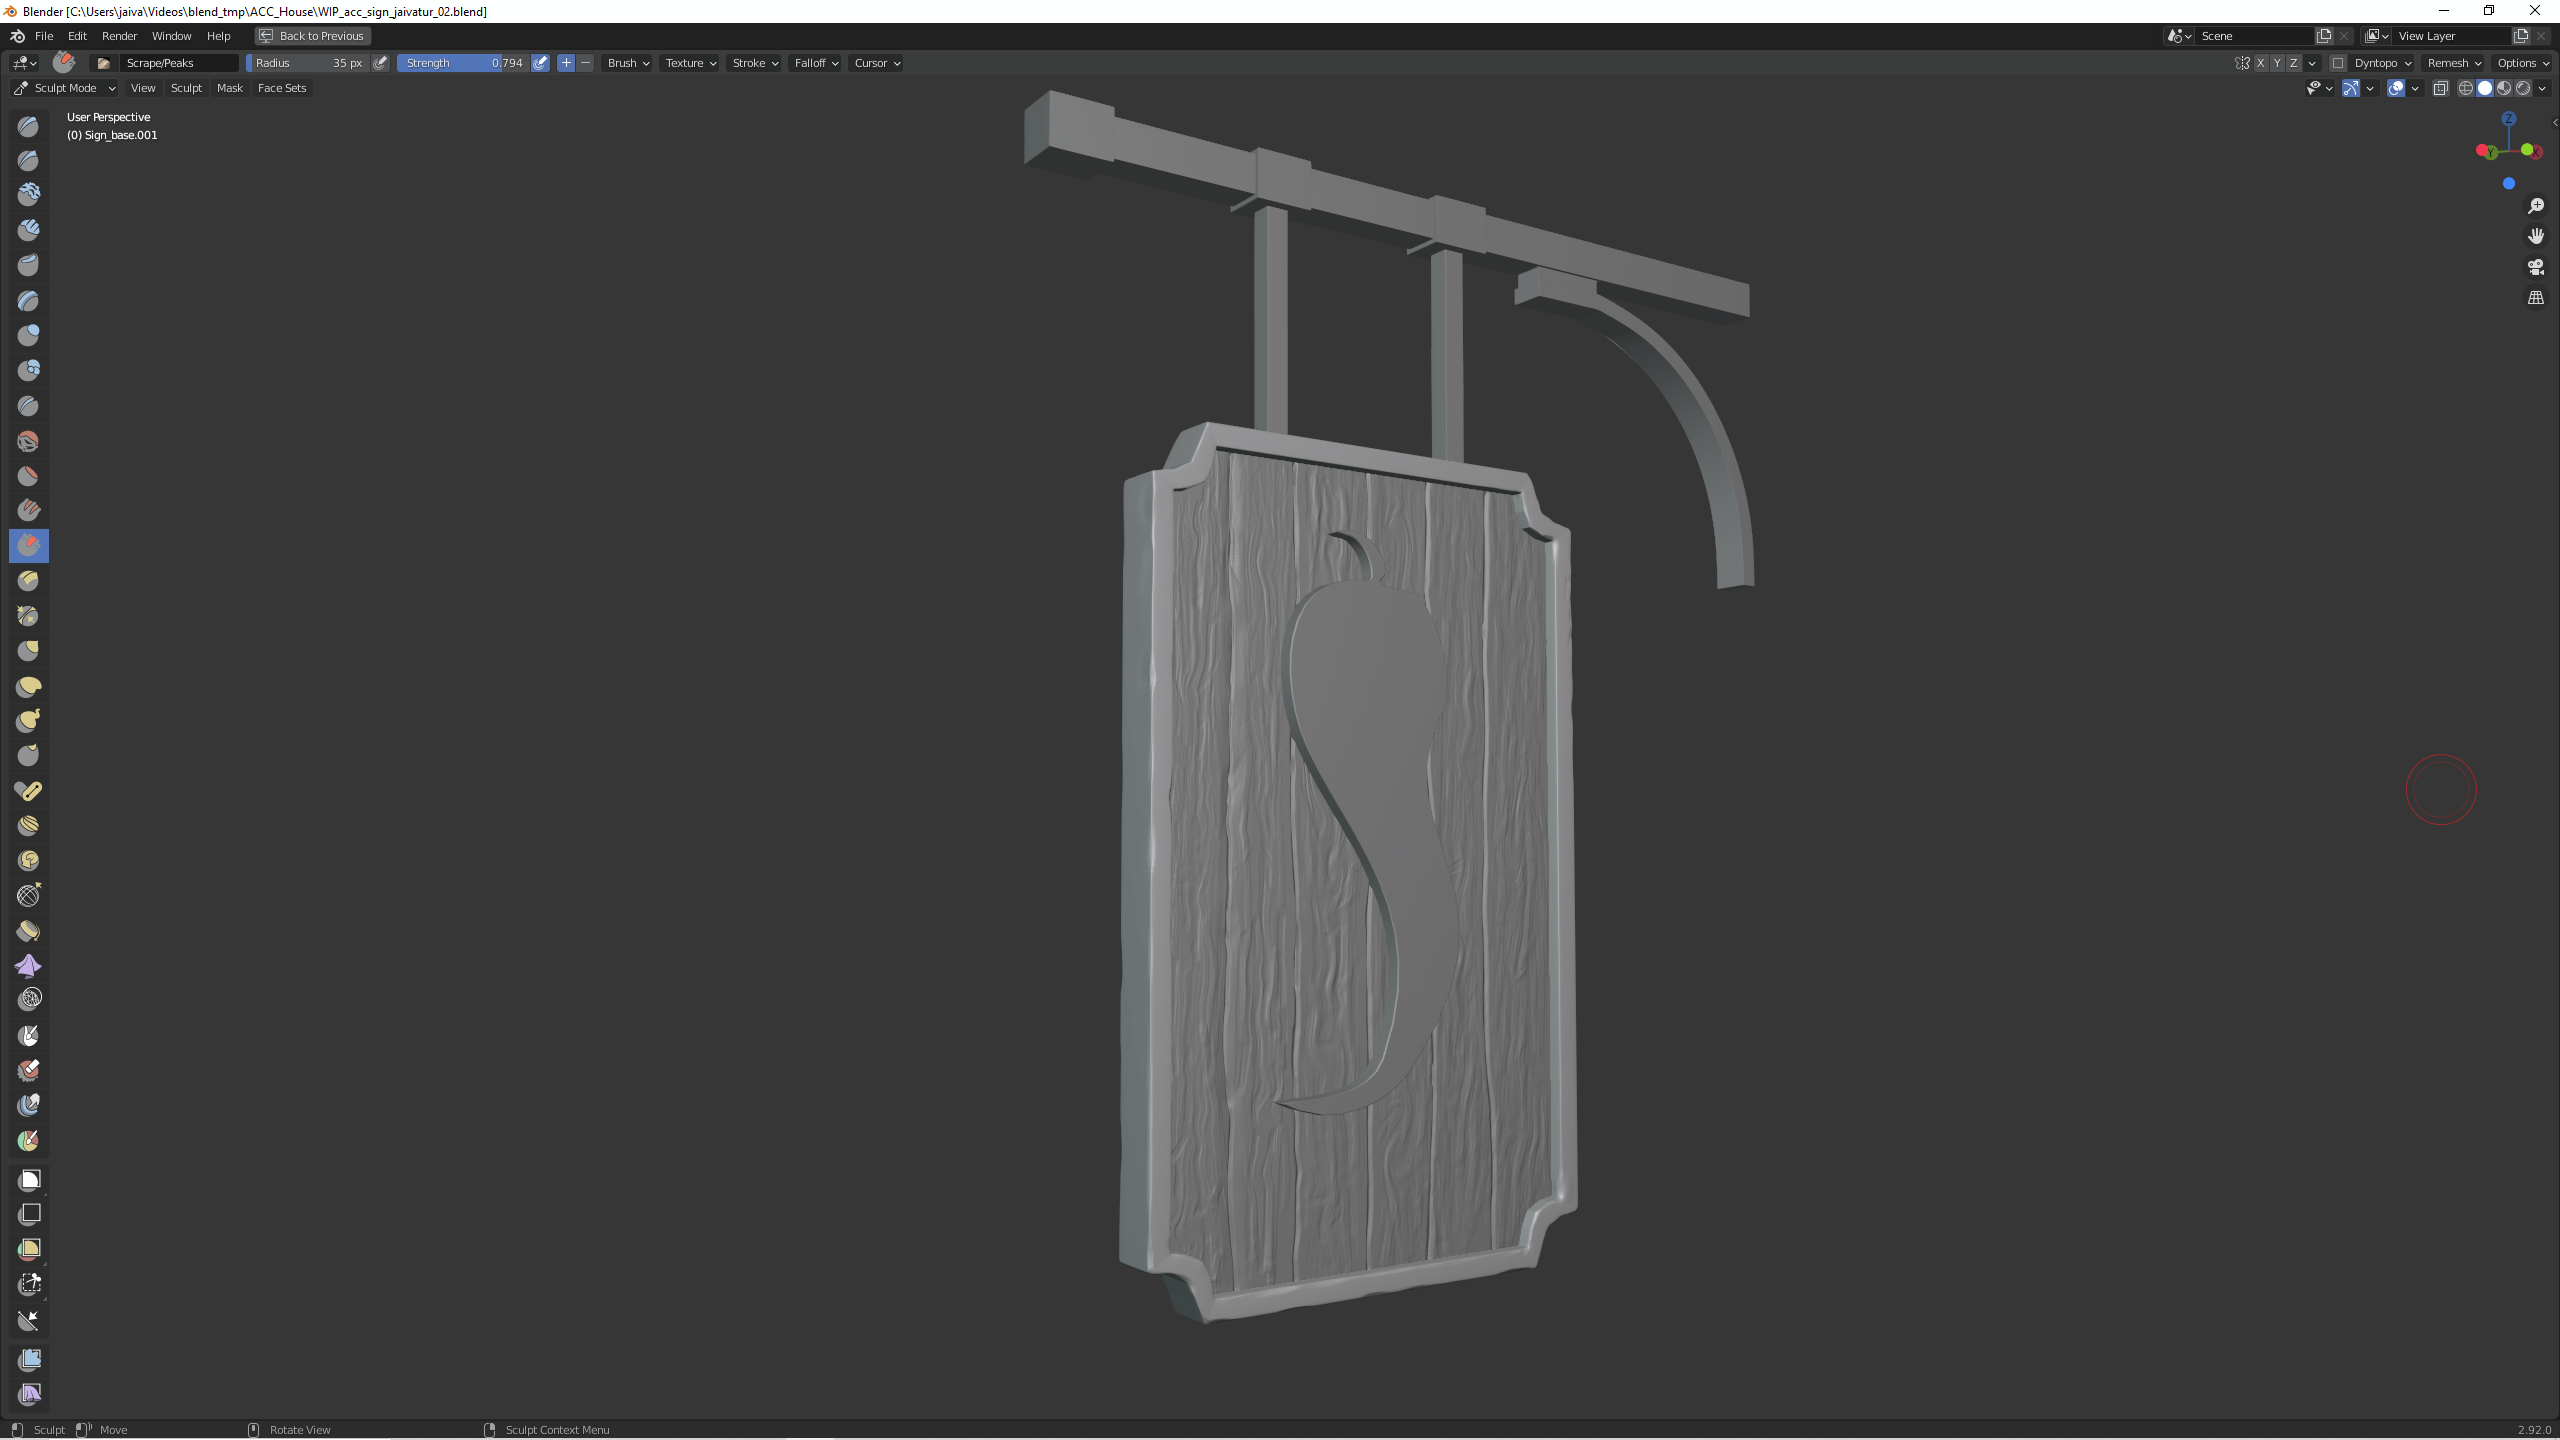Open the Sculpt Mode selector dropdown
Viewport: 2560px width, 1440px height.
(x=66, y=88)
